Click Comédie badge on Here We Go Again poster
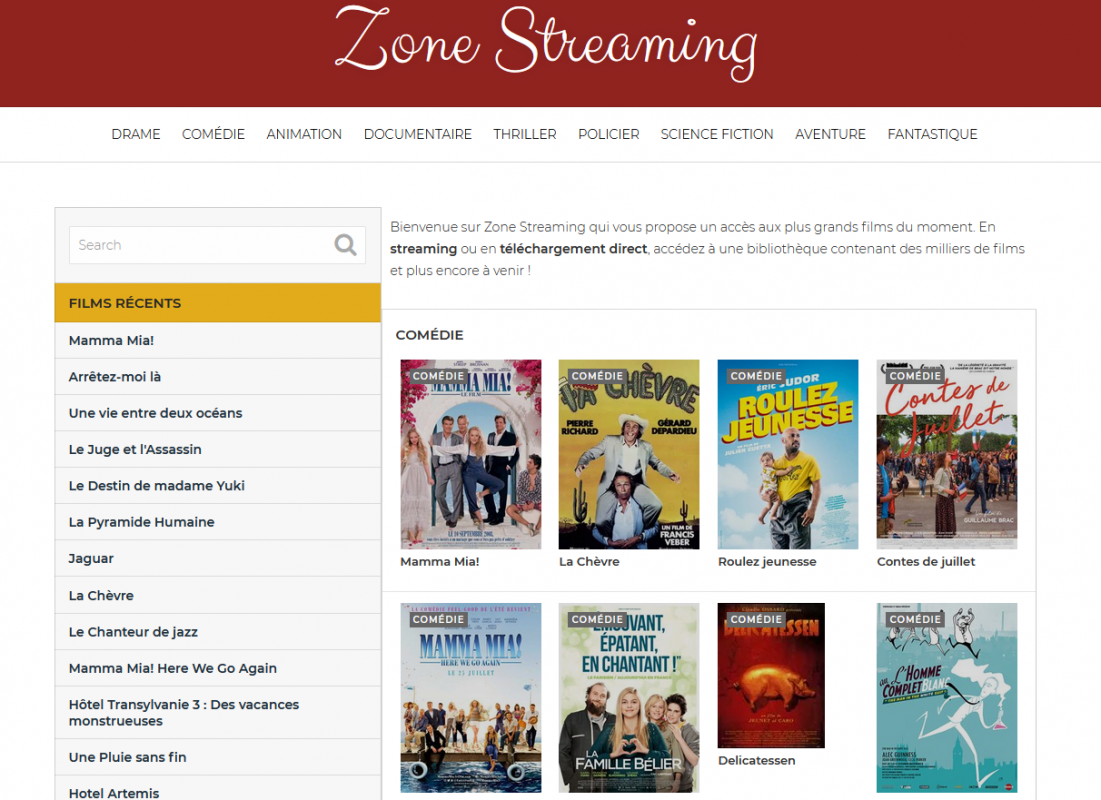Viewport: 1101px width, 800px height. click(438, 619)
